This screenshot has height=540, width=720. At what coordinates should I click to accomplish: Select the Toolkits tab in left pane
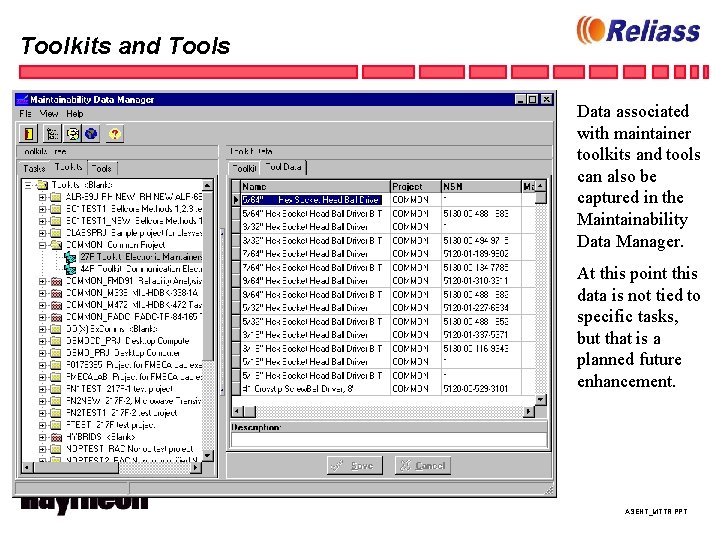coord(68,167)
